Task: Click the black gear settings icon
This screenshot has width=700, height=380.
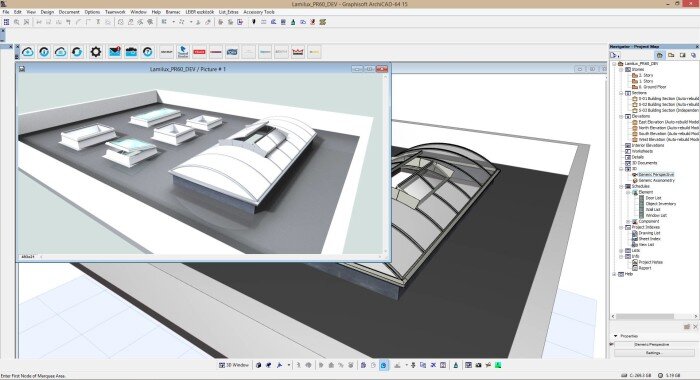Action: click(96, 52)
